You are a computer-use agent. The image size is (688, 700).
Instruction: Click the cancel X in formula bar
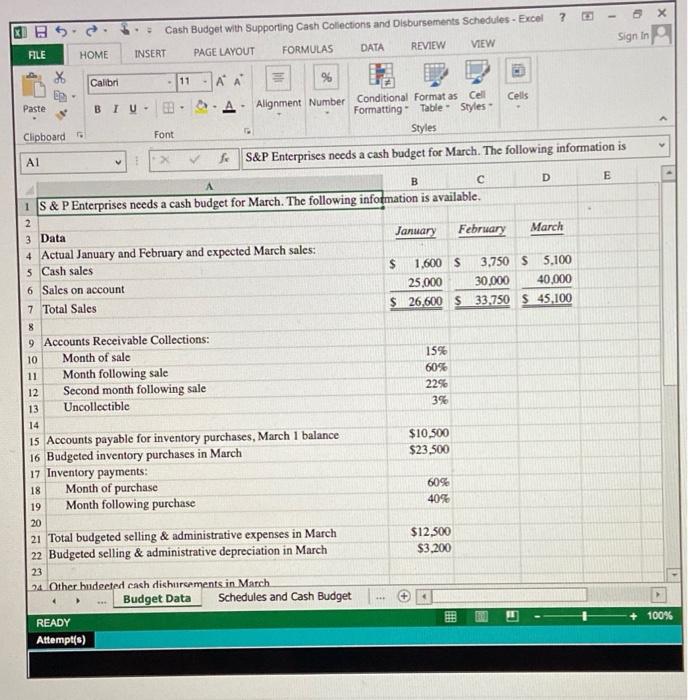point(165,159)
